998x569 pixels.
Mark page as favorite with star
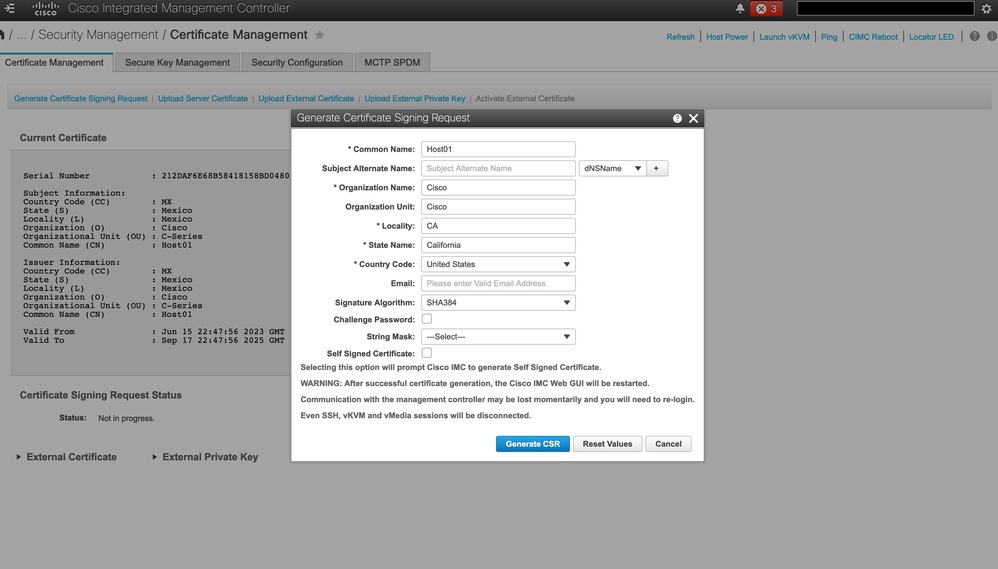[320, 35]
